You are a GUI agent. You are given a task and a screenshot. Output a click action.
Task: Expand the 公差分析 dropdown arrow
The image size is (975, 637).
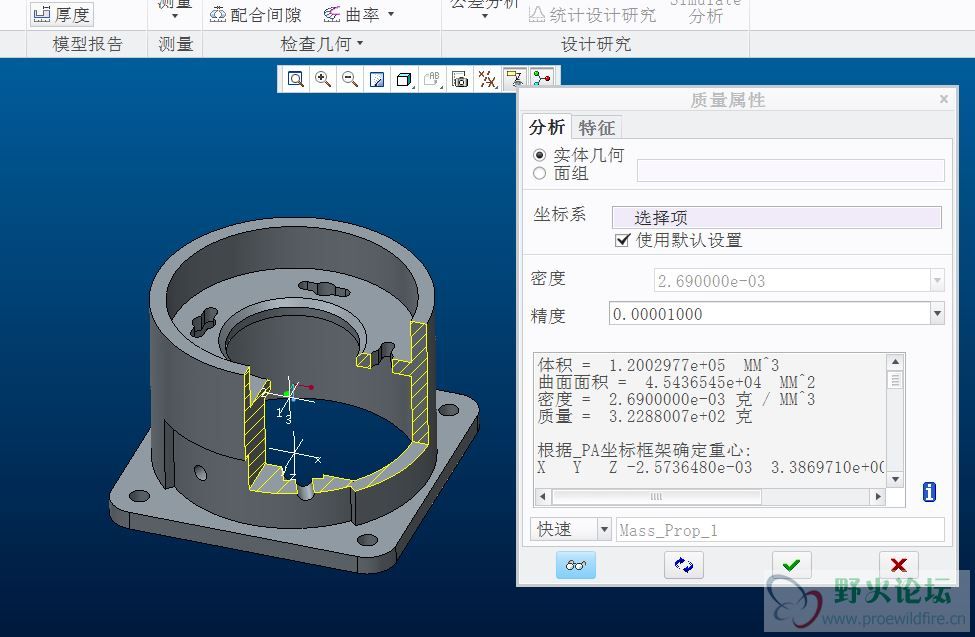[x=484, y=16]
